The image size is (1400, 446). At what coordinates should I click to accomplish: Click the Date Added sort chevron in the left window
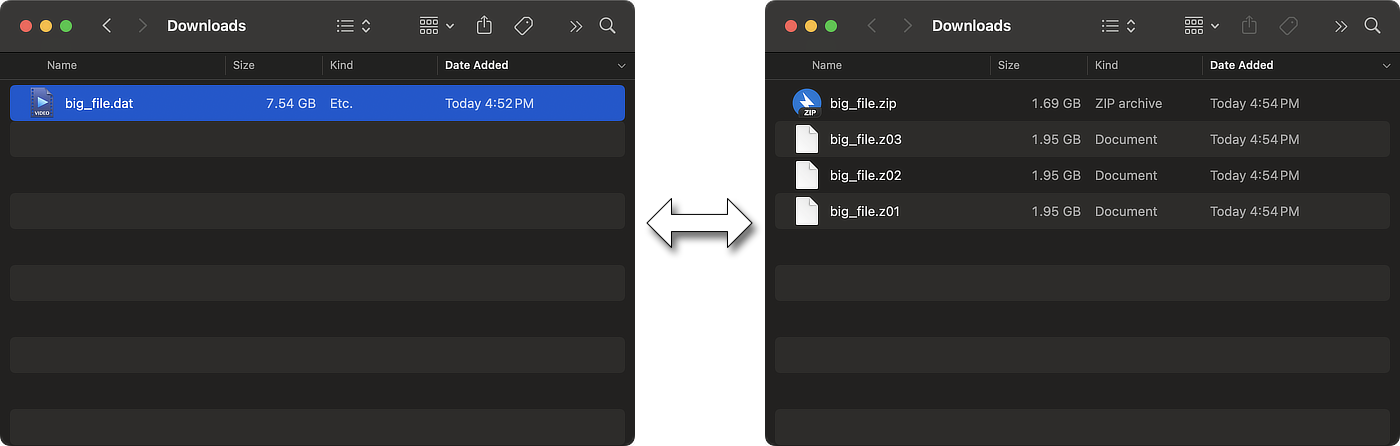click(621, 66)
